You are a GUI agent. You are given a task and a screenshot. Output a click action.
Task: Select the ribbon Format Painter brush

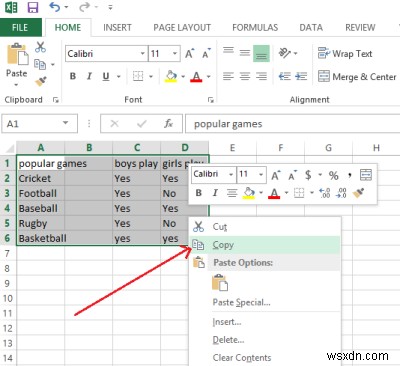41,81
